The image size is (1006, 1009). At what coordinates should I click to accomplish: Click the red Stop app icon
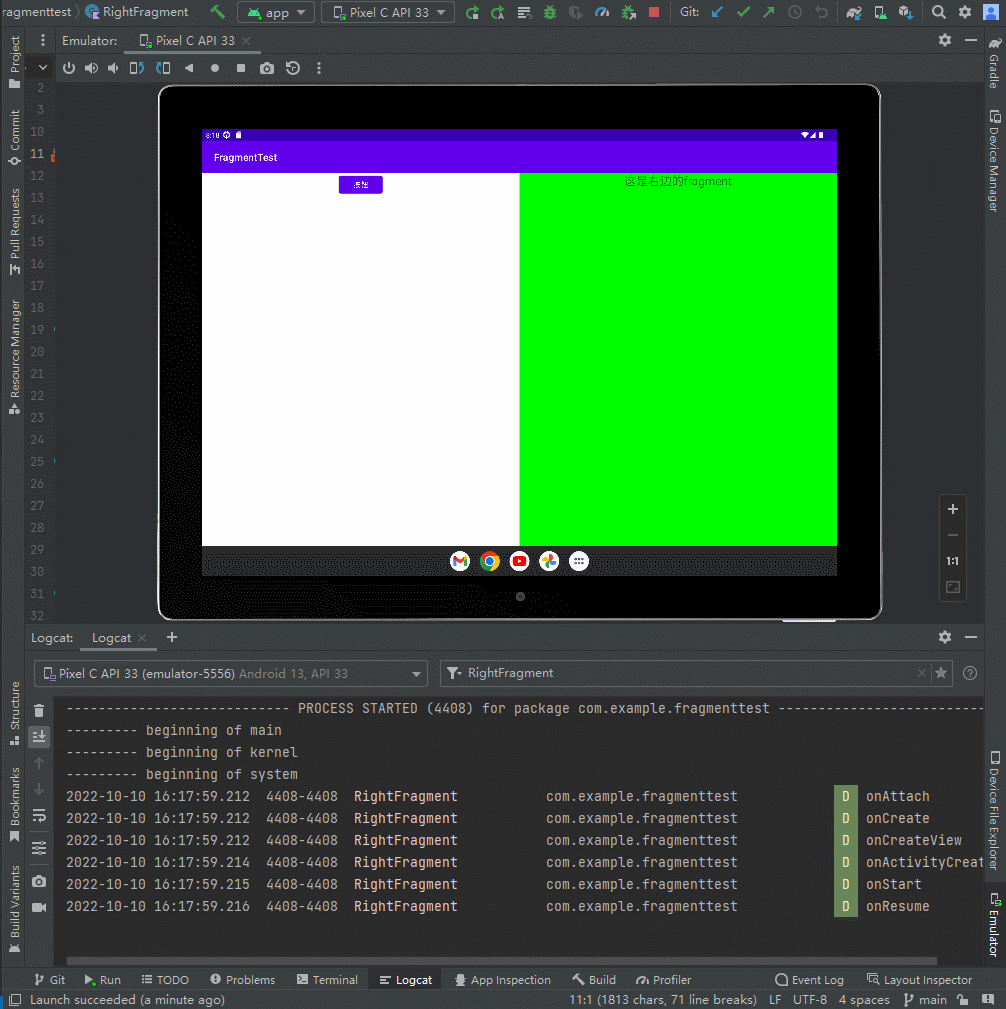[x=654, y=12]
